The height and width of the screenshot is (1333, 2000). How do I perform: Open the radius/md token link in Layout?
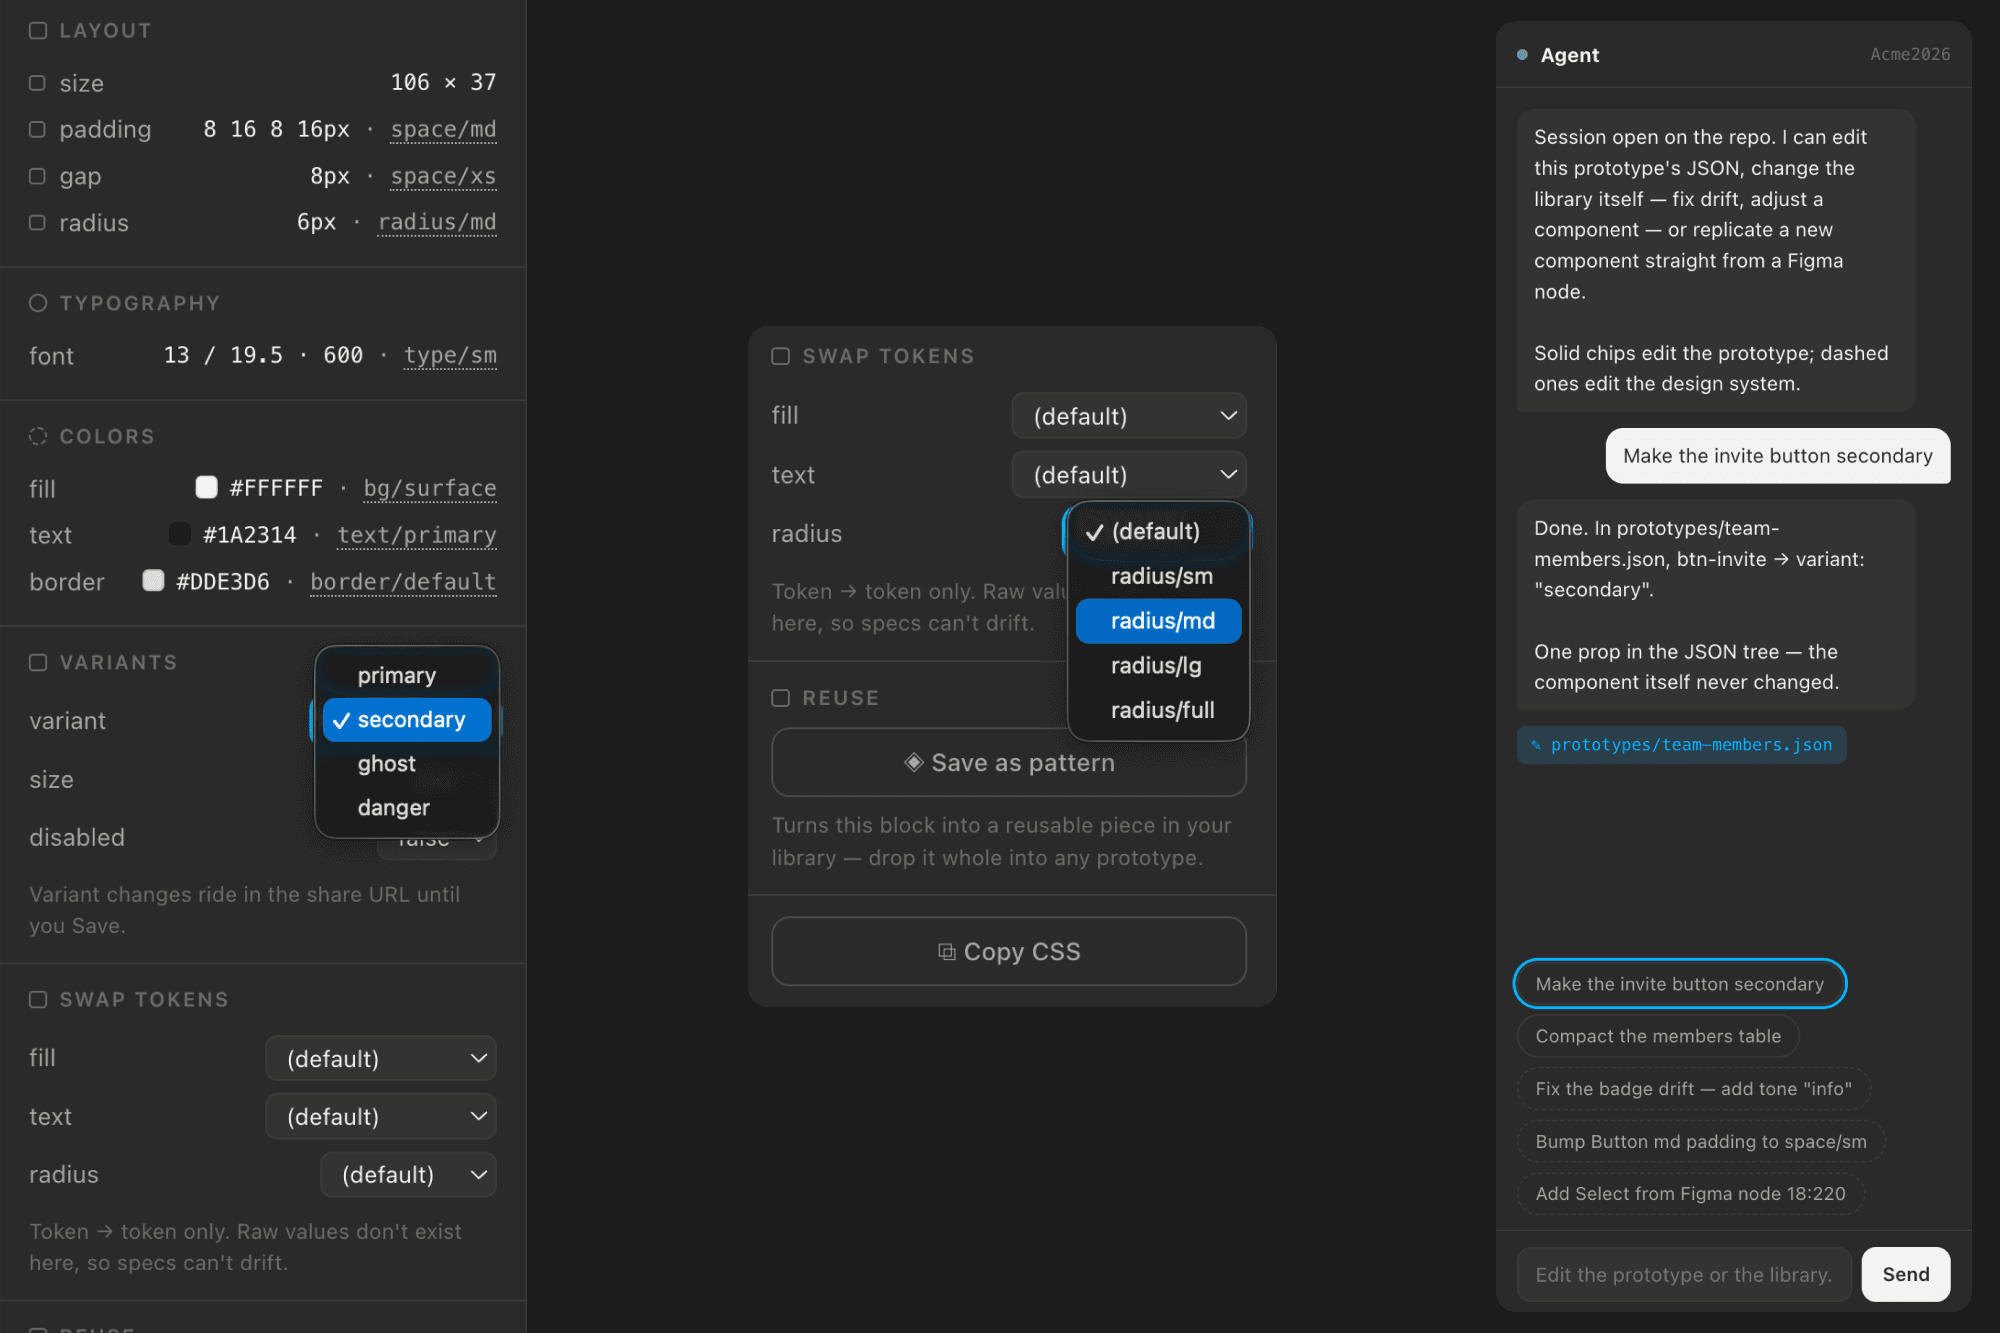[x=437, y=222]
